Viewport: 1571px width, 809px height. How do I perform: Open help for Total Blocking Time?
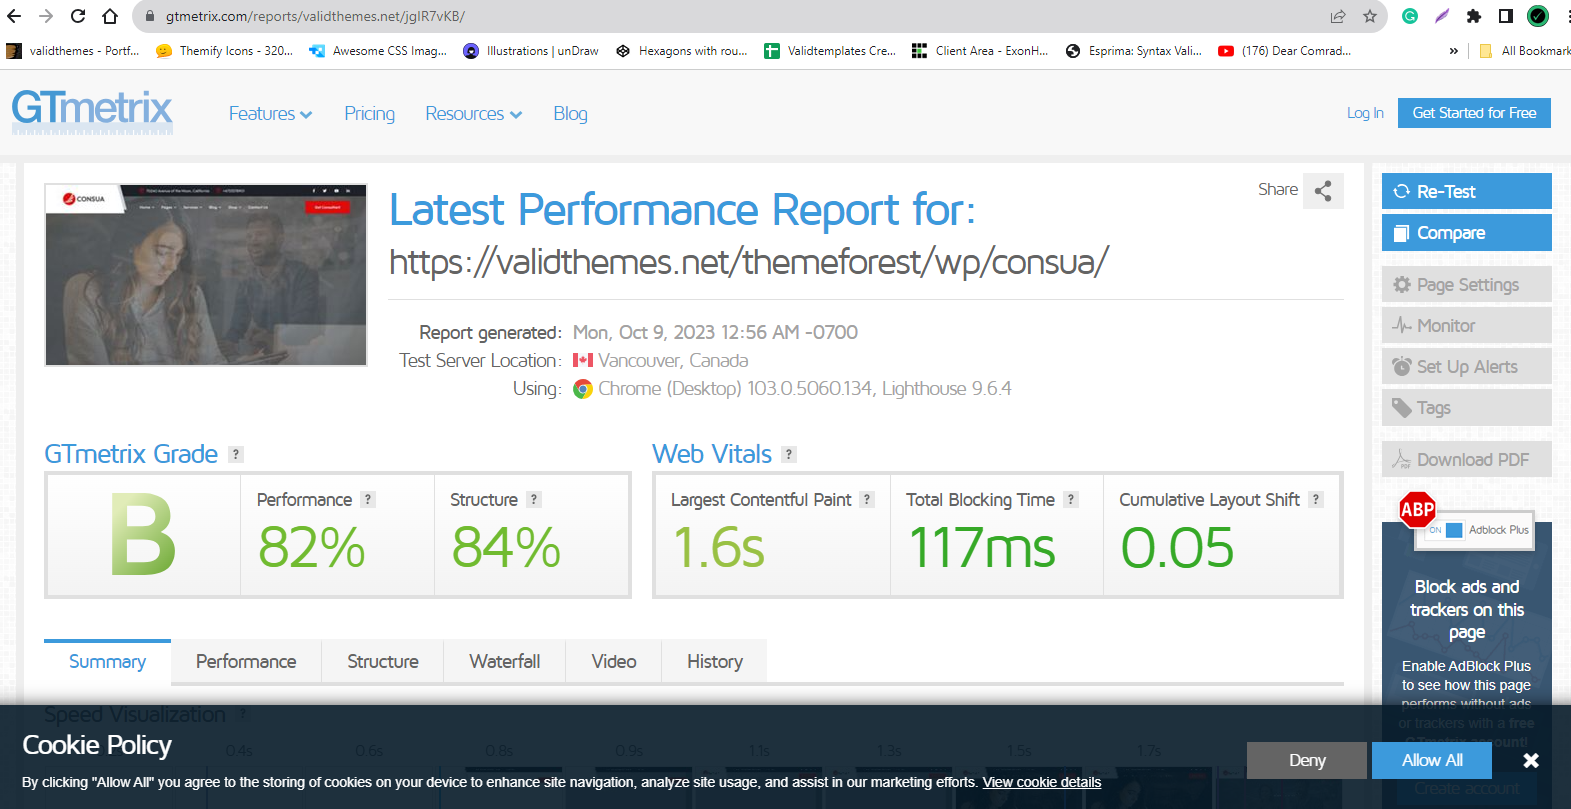(x=1071, y=499)
